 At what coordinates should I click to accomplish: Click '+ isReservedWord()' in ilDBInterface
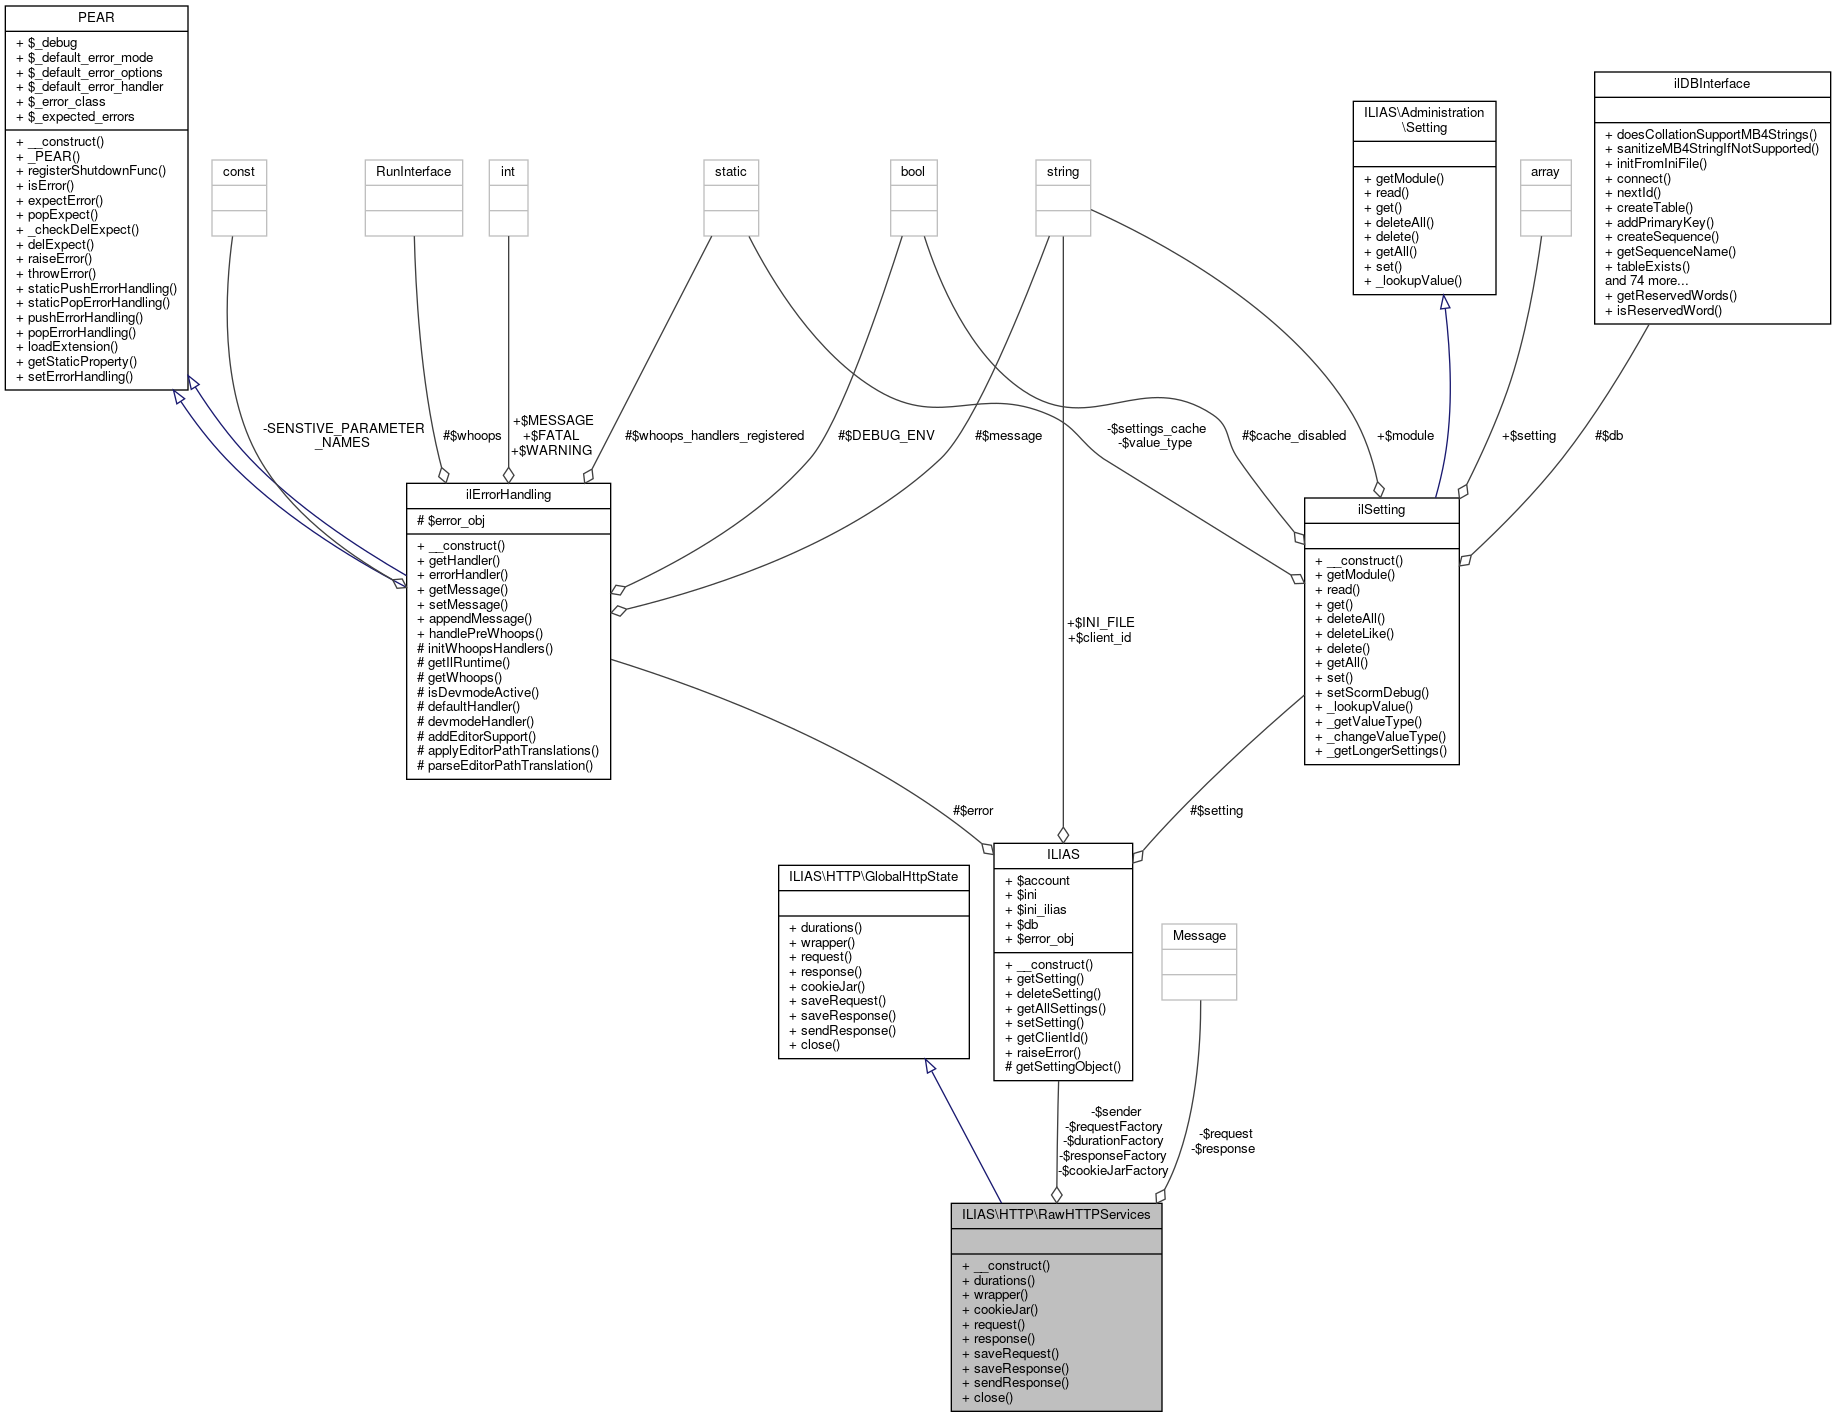(1664, 311)
